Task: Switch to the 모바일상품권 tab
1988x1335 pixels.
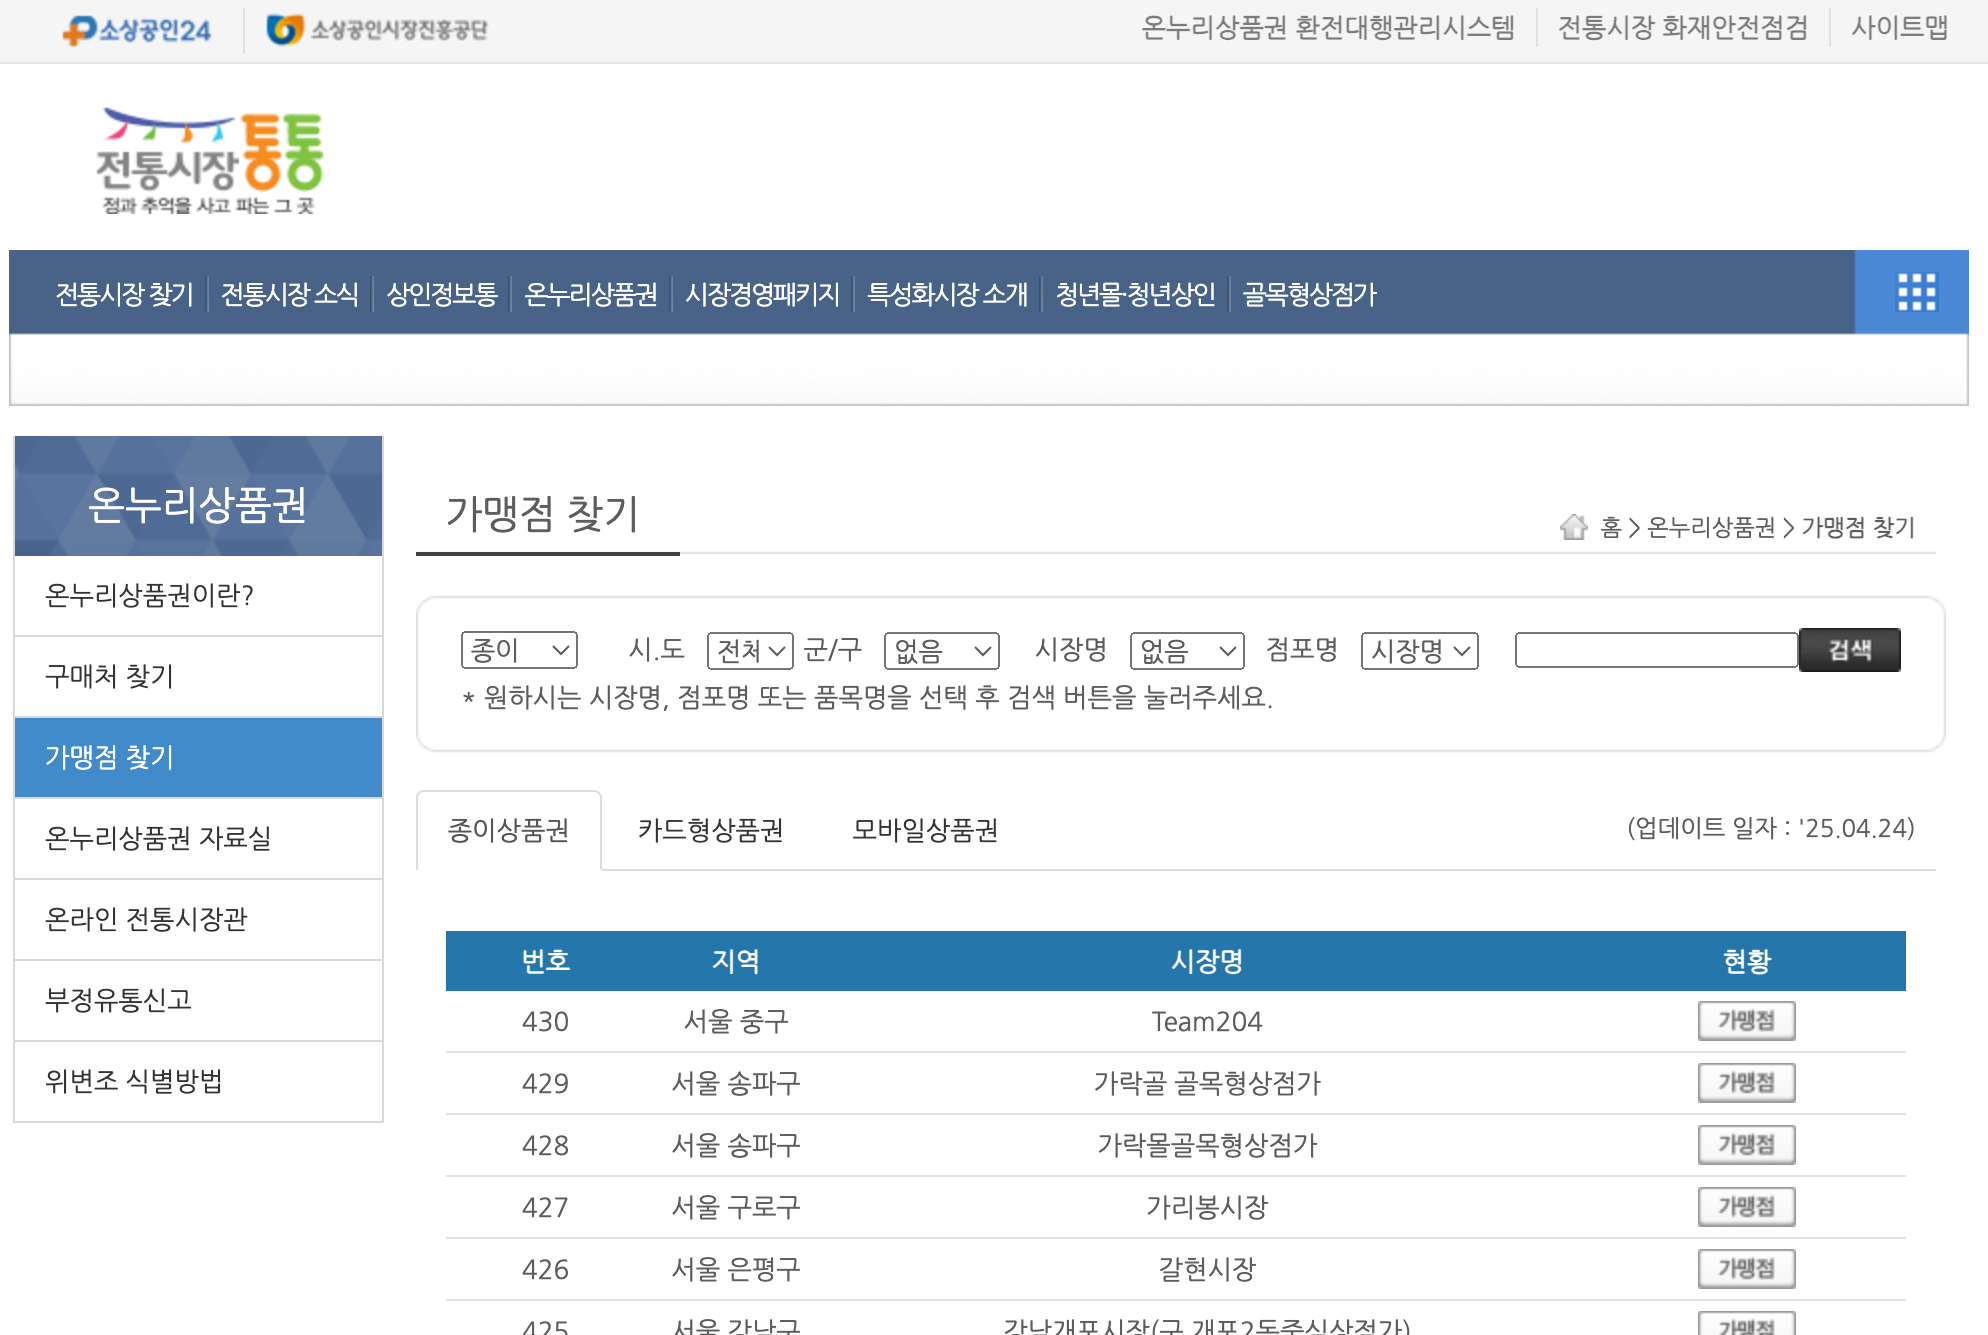Action: pos(925,830)
